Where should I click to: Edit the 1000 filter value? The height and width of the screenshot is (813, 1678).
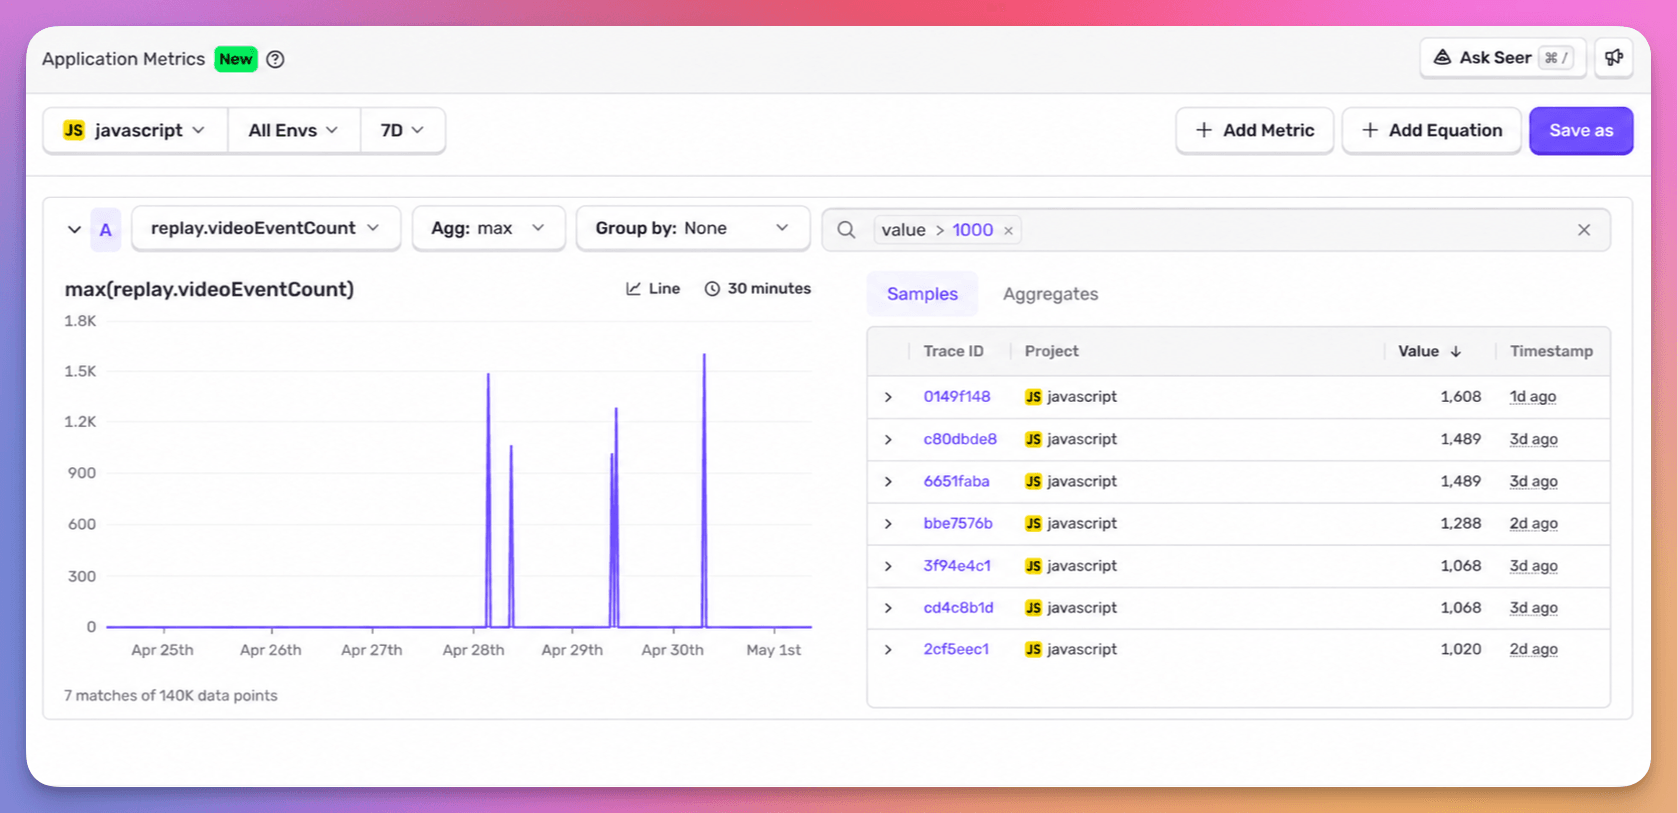click(x=972, y=230)
